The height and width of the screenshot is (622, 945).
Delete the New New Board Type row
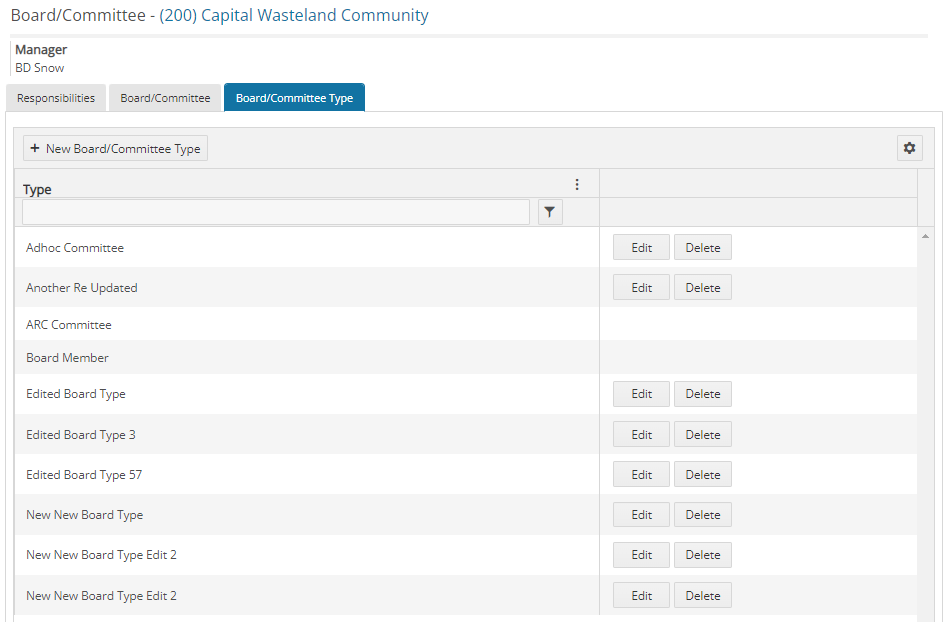[703, 515]
